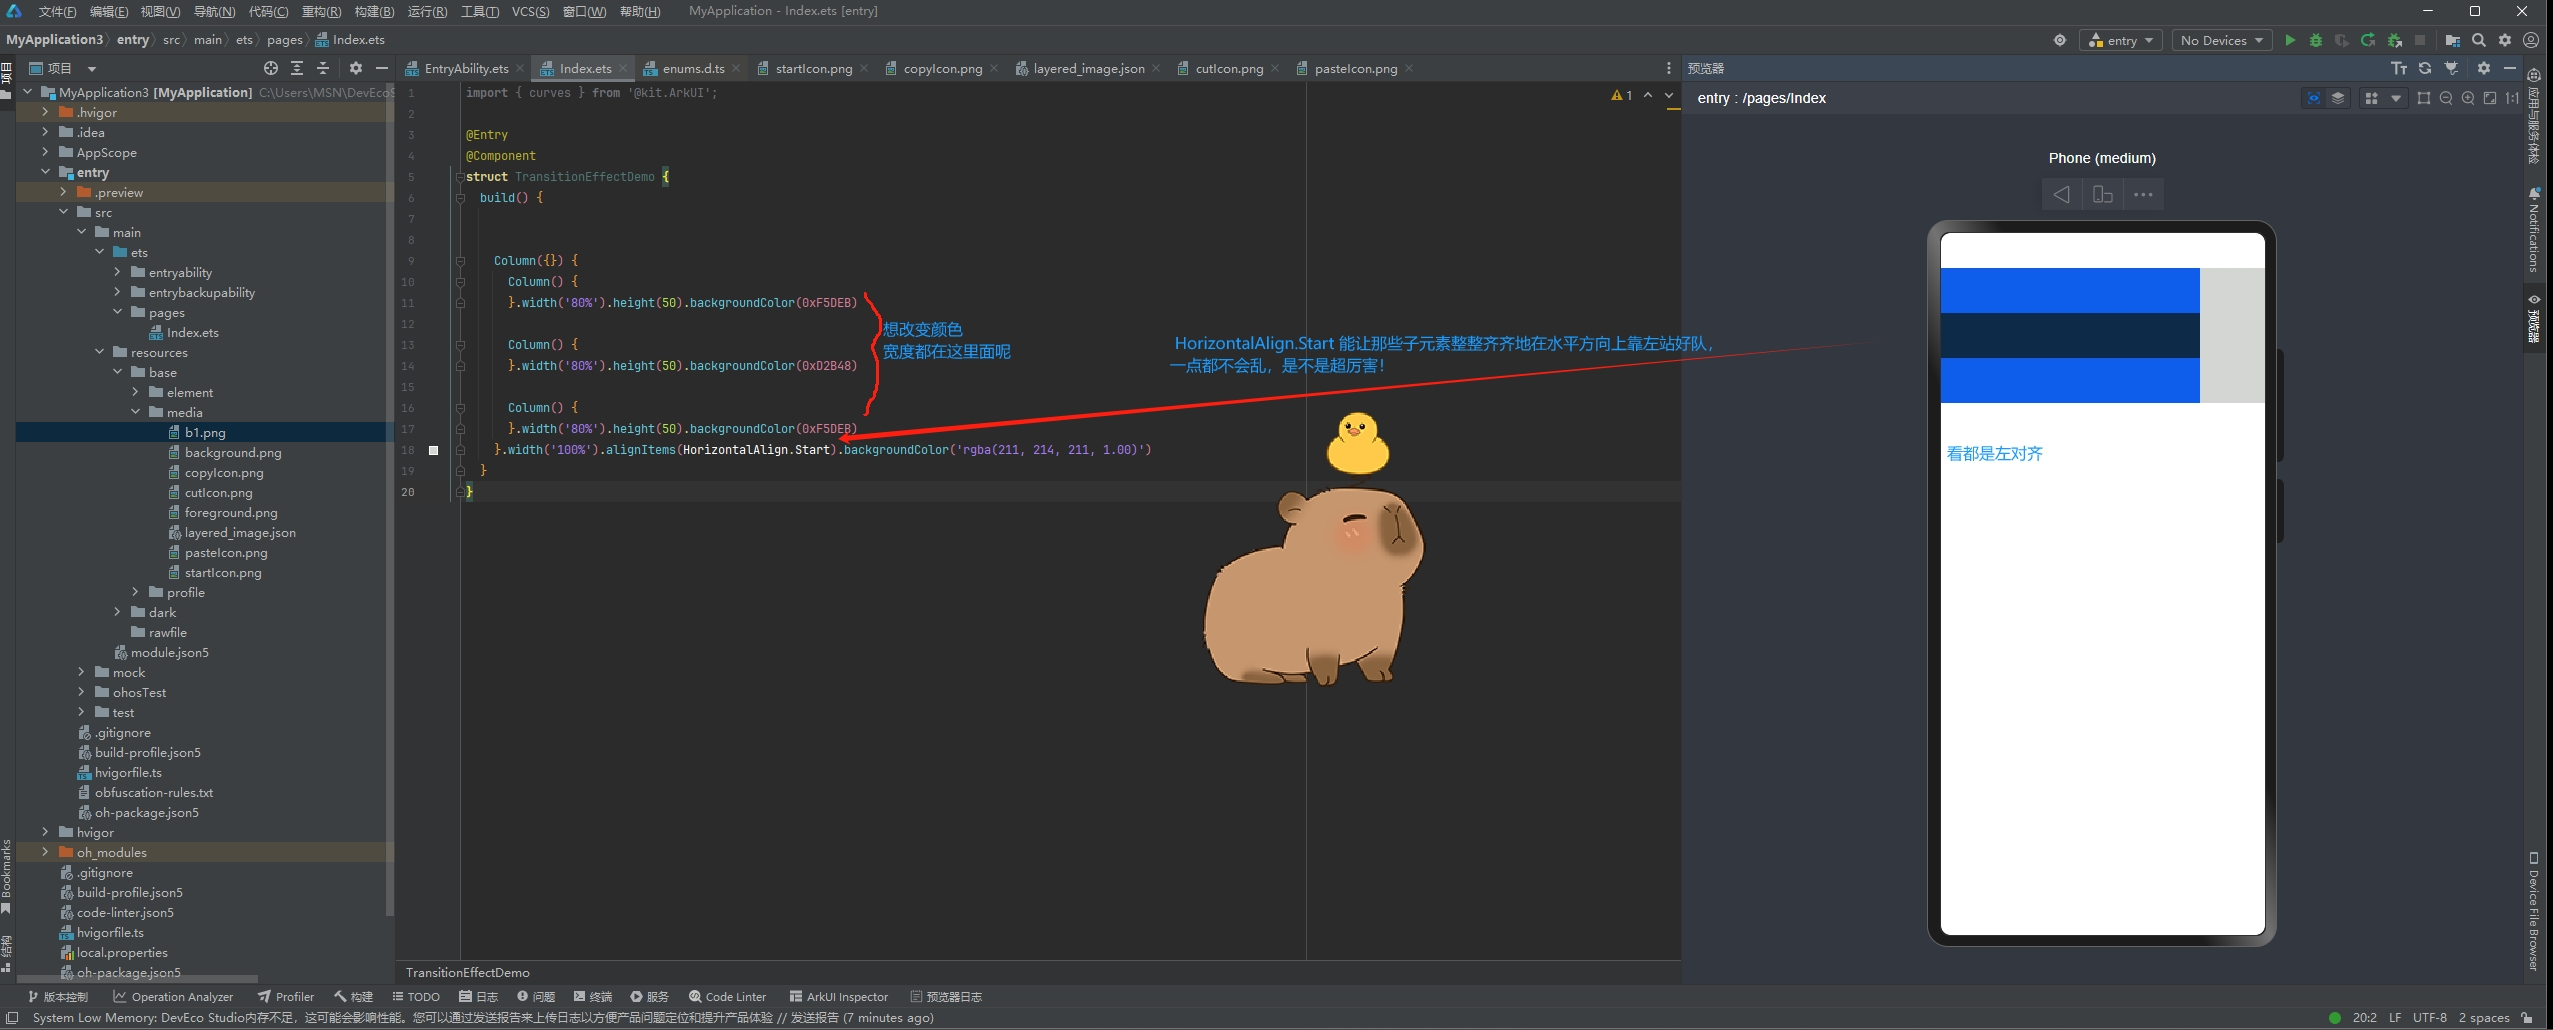Screen dimensions: 2553x1030
Task: Open the entry run configuration dropdown
Action: [2121, 40]
